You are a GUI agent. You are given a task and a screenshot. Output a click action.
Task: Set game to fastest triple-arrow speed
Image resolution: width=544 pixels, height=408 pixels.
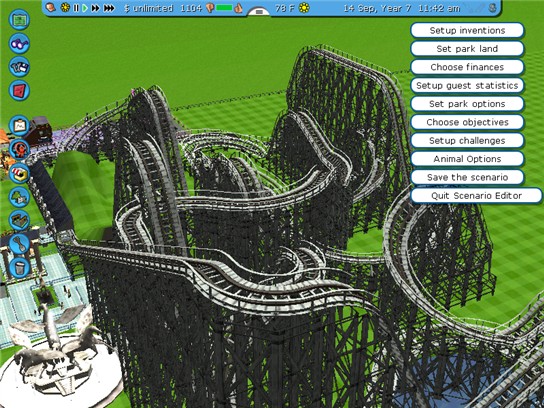[x=109, y=8]
